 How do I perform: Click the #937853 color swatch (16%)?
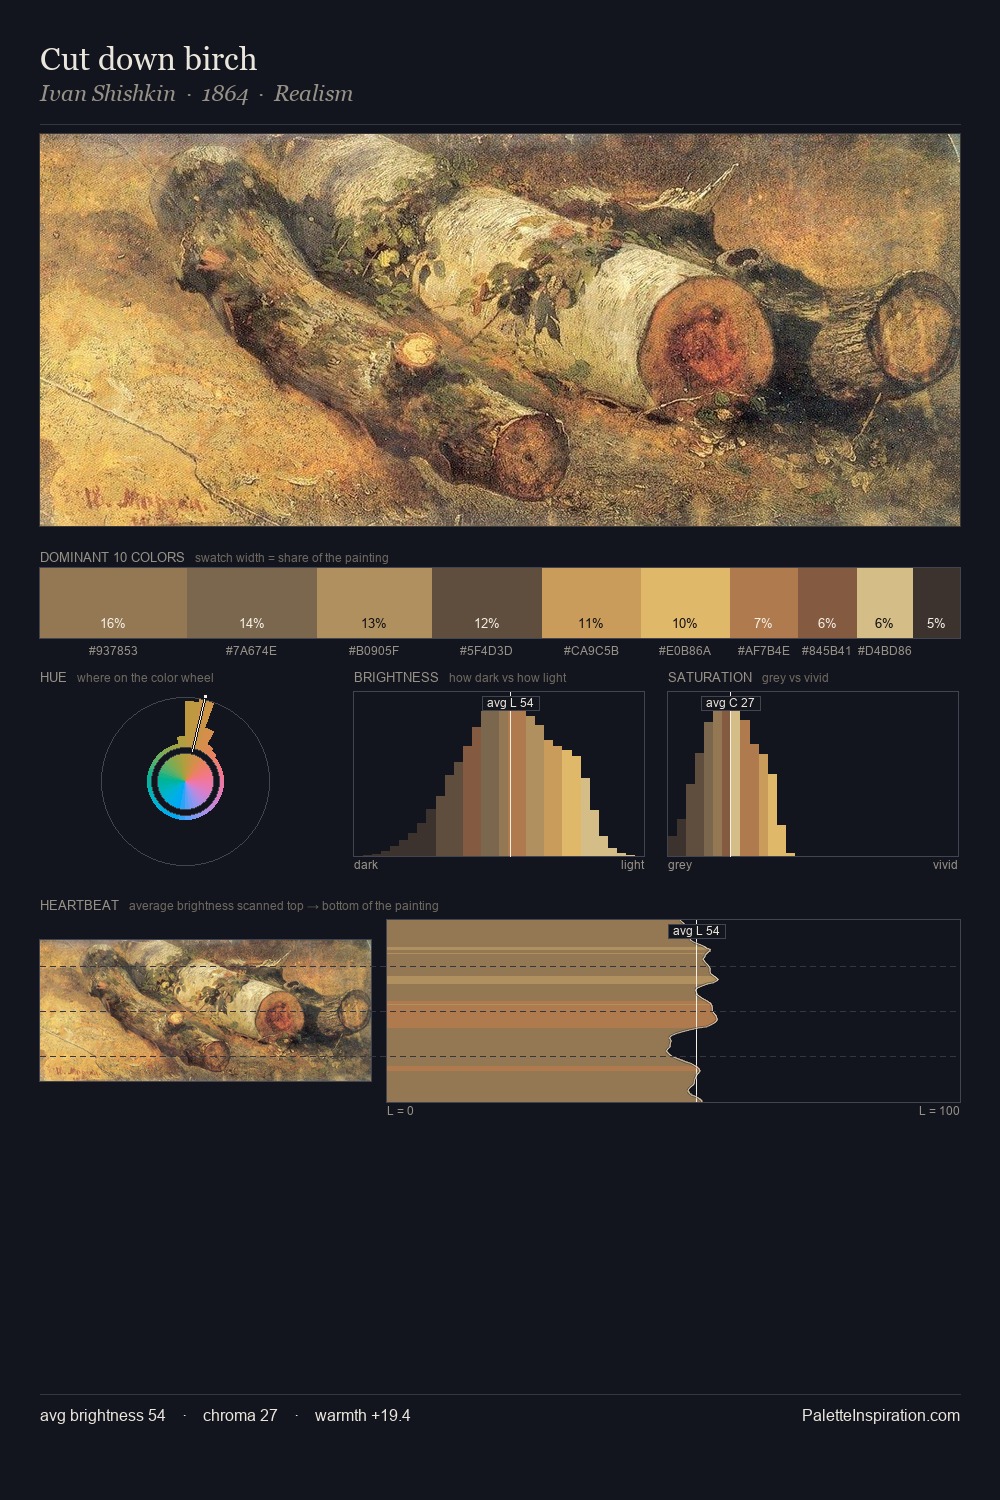coord(113,603)
